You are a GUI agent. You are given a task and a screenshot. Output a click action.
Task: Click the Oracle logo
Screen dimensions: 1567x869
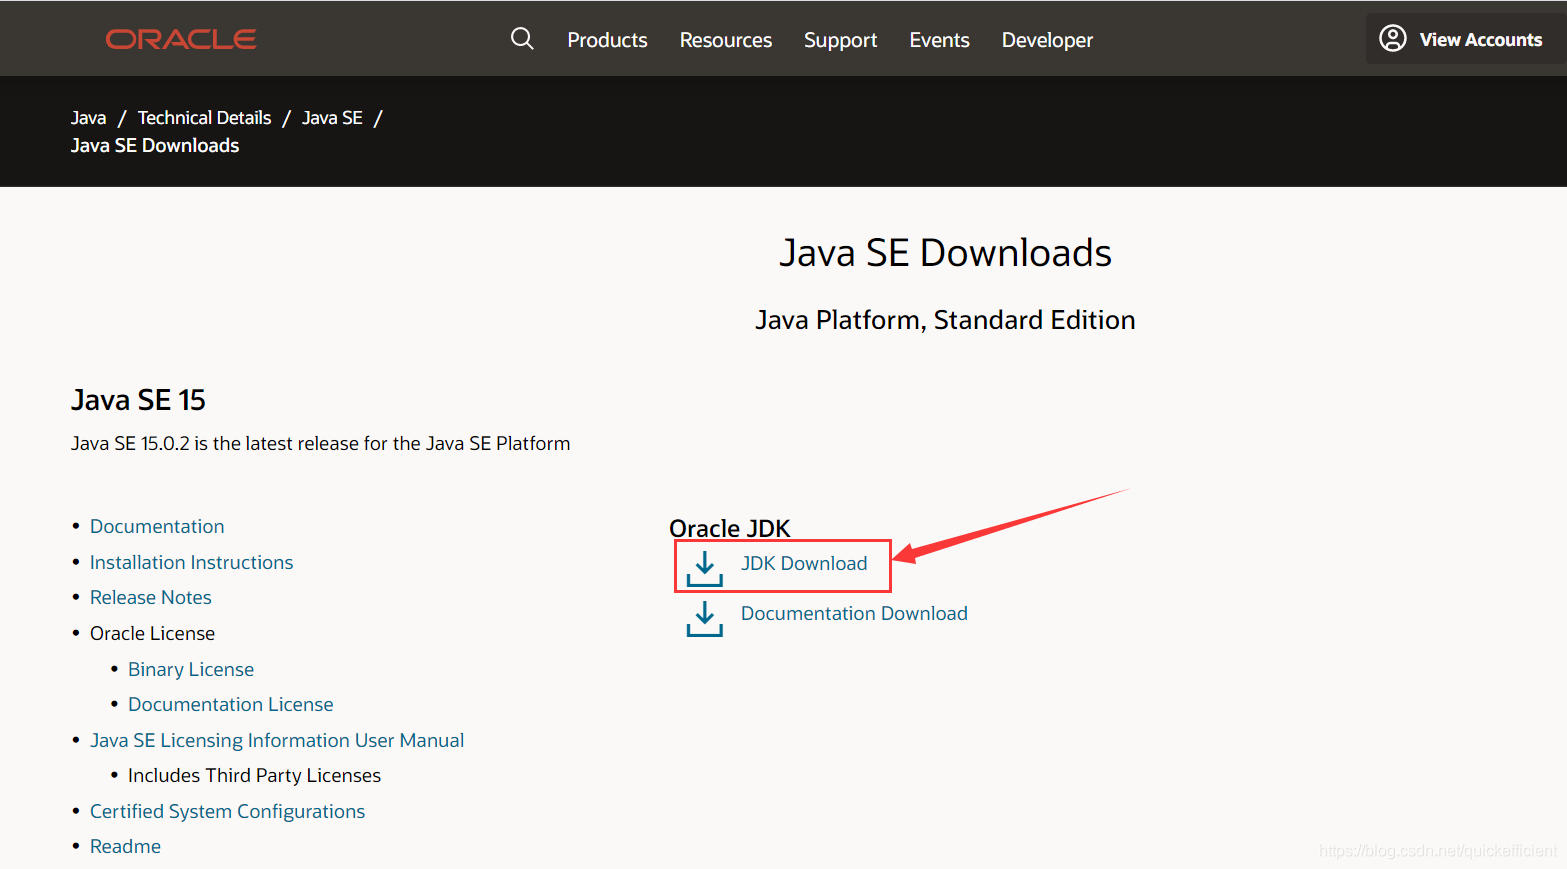pyautogui.click(x=181, y=39)
